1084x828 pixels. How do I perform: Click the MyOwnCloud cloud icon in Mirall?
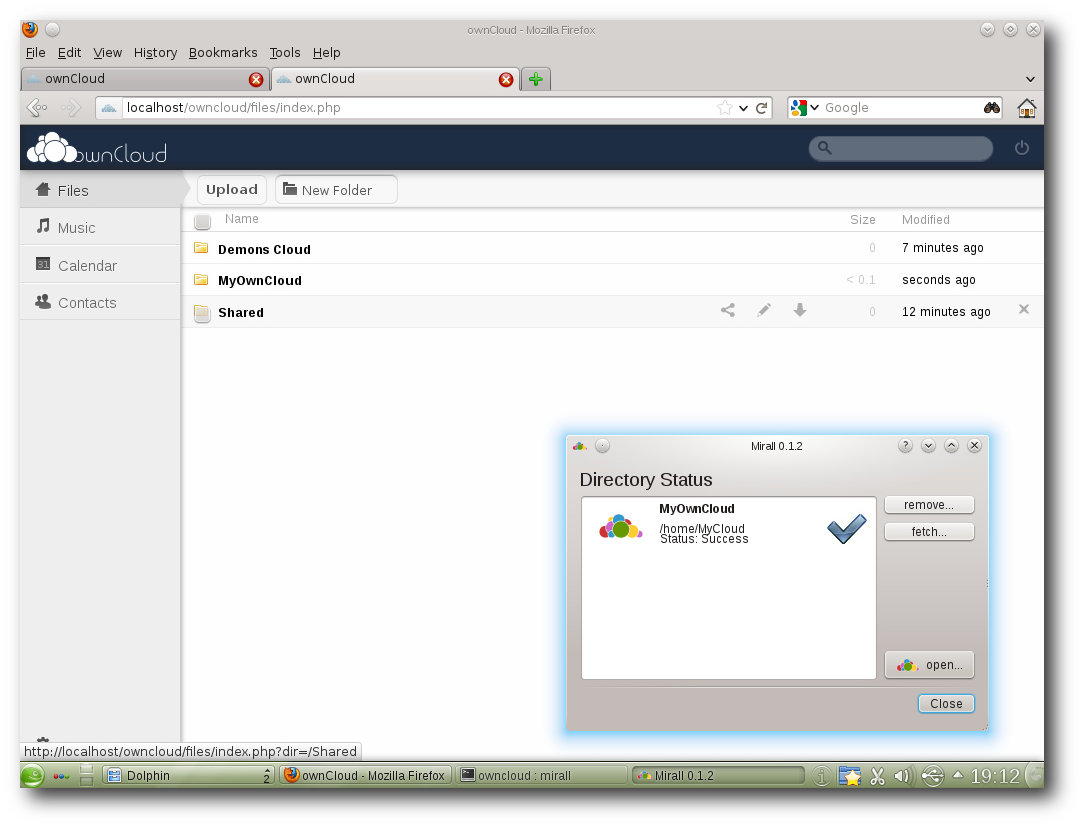click(x=620, y=527)
